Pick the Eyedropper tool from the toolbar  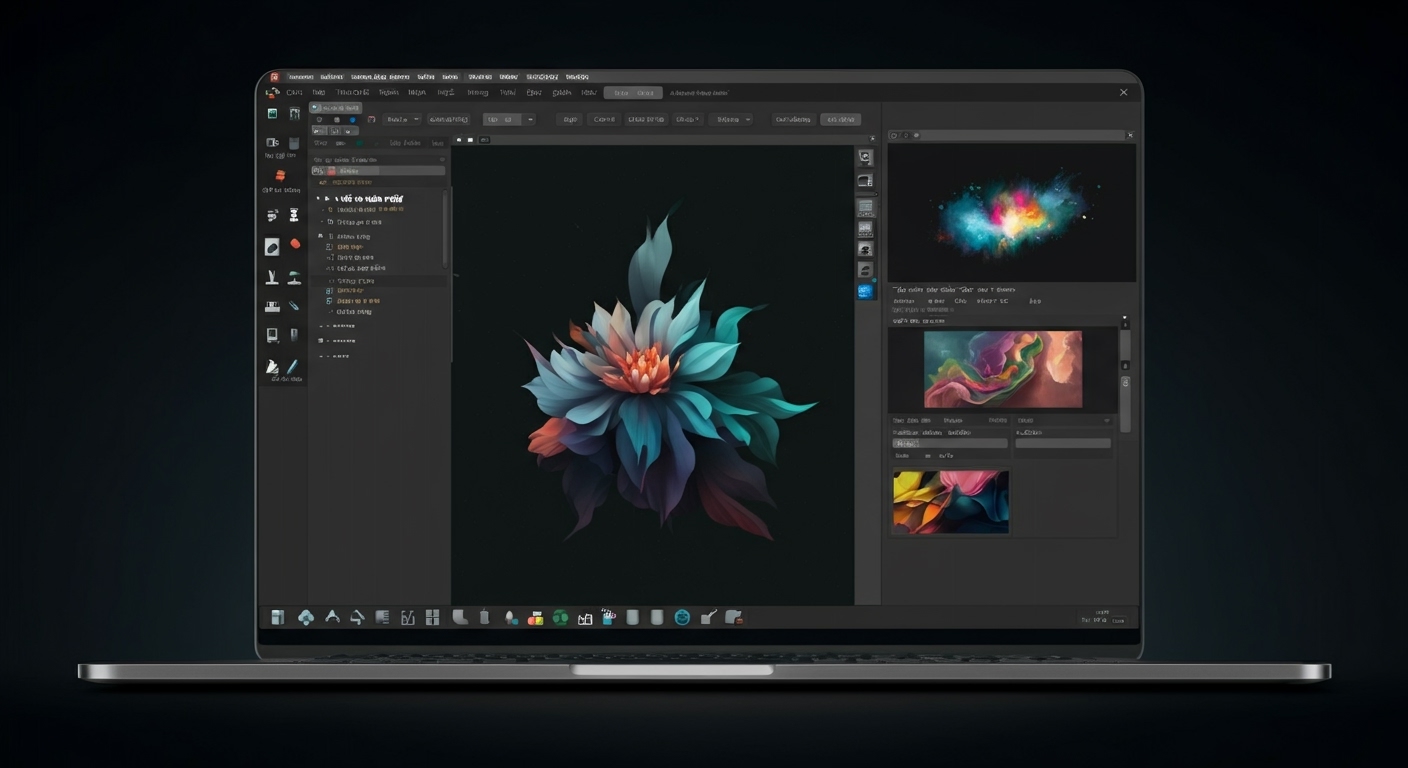(x=292, y=305)
